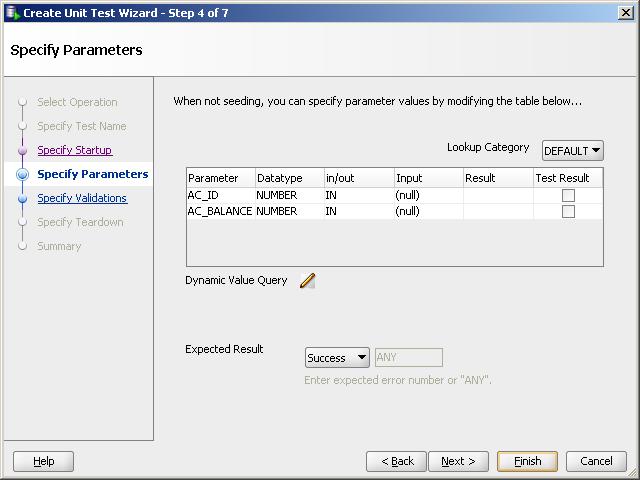Go to the Specify Validations step
Viewport: 640px width, 480px height.
(82, 198)
